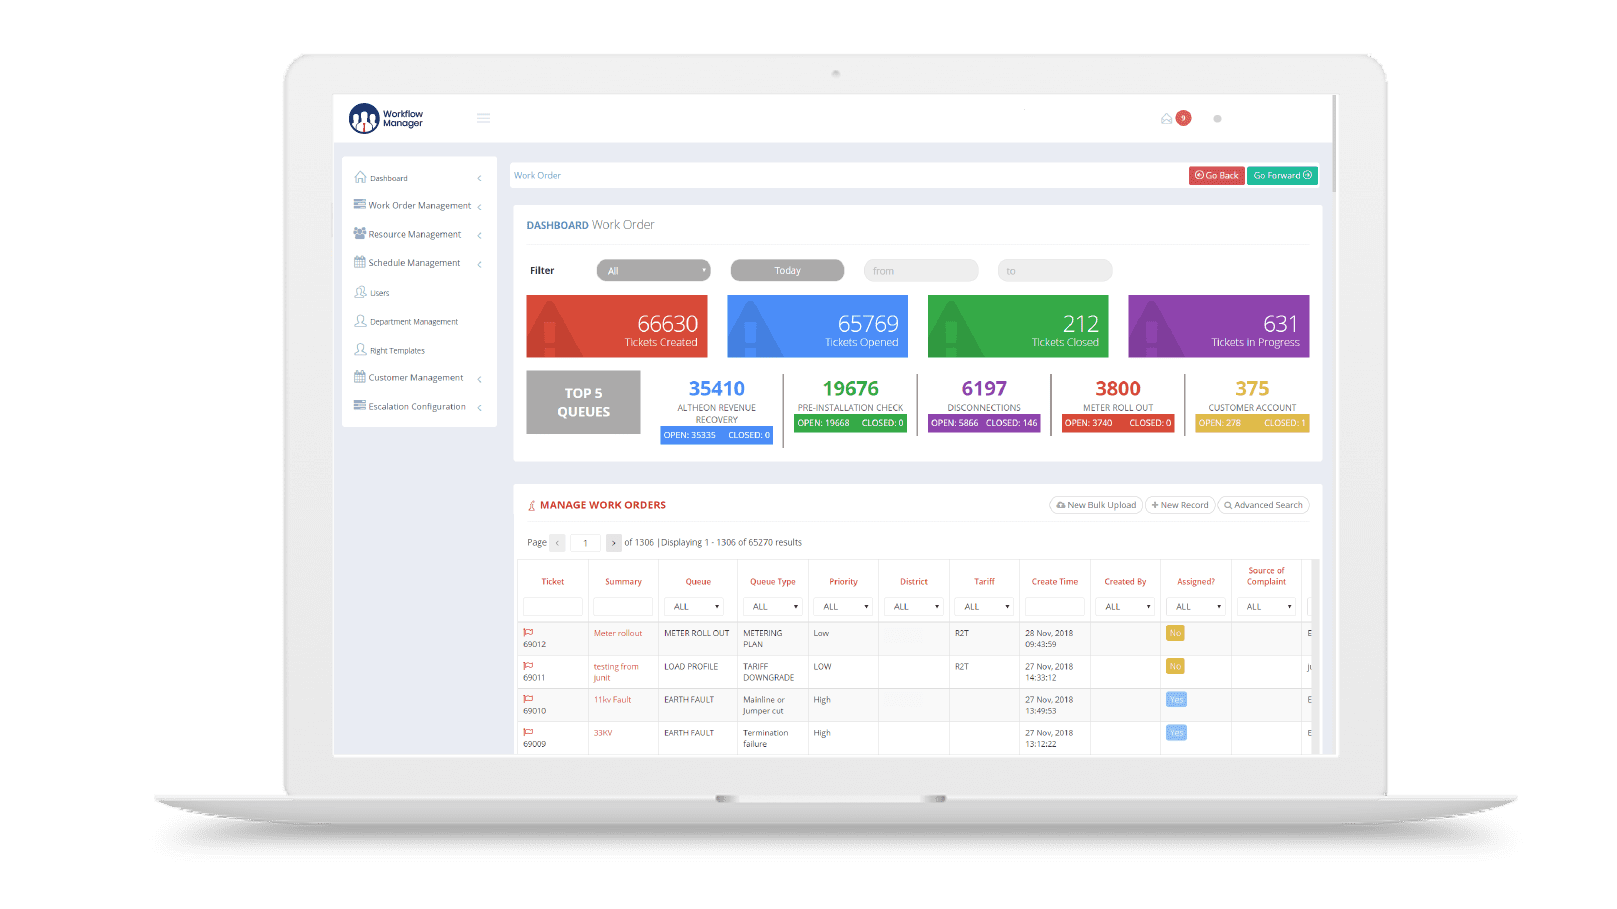Click the page number input field
This screenshot has height=909, width=1617.
[585, 543]
